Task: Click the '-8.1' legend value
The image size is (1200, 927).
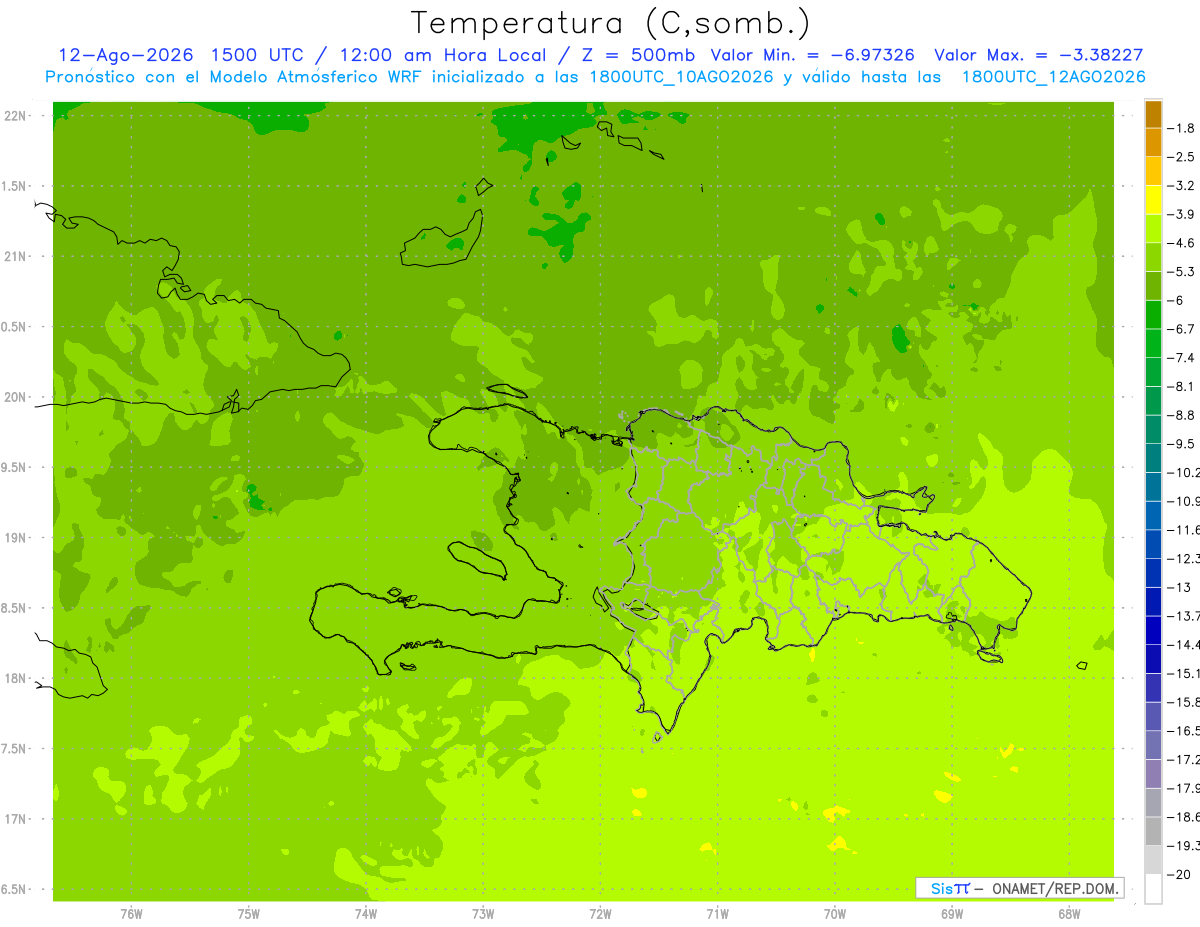Action: point(1183,386)
